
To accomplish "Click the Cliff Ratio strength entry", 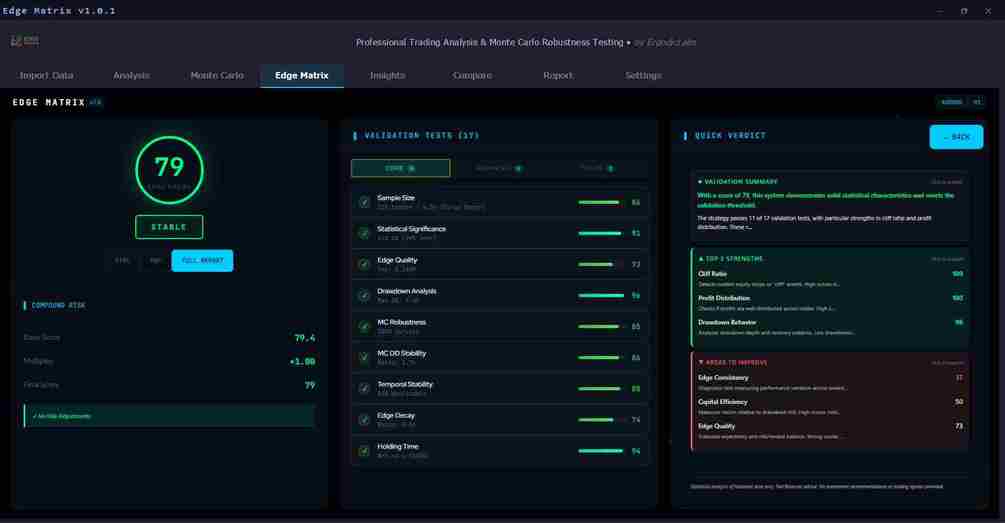I will click(831, 278).
